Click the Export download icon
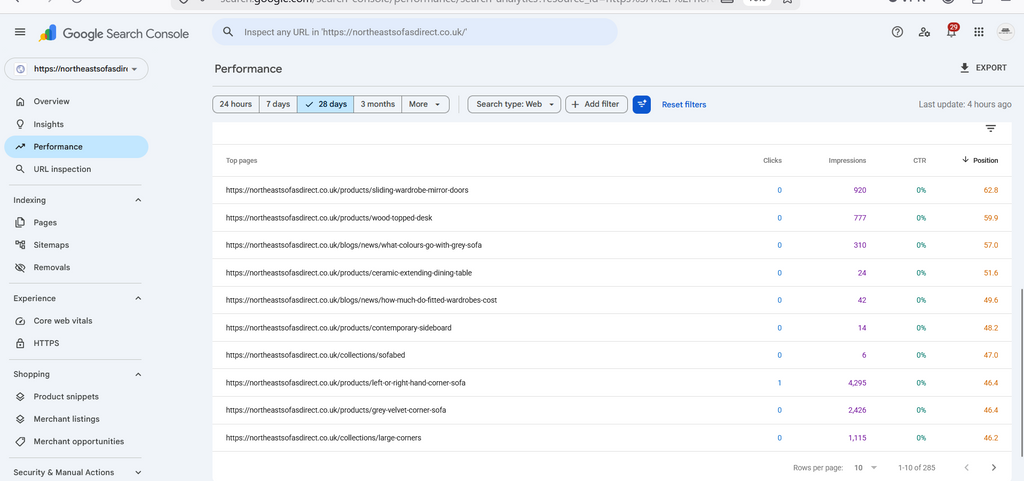 (965, 68)
